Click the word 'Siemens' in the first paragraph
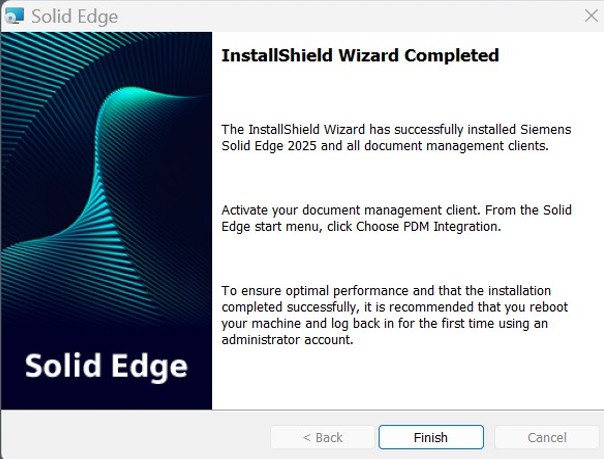This screenshot has height=459, width=604. [x=545, y=129]
